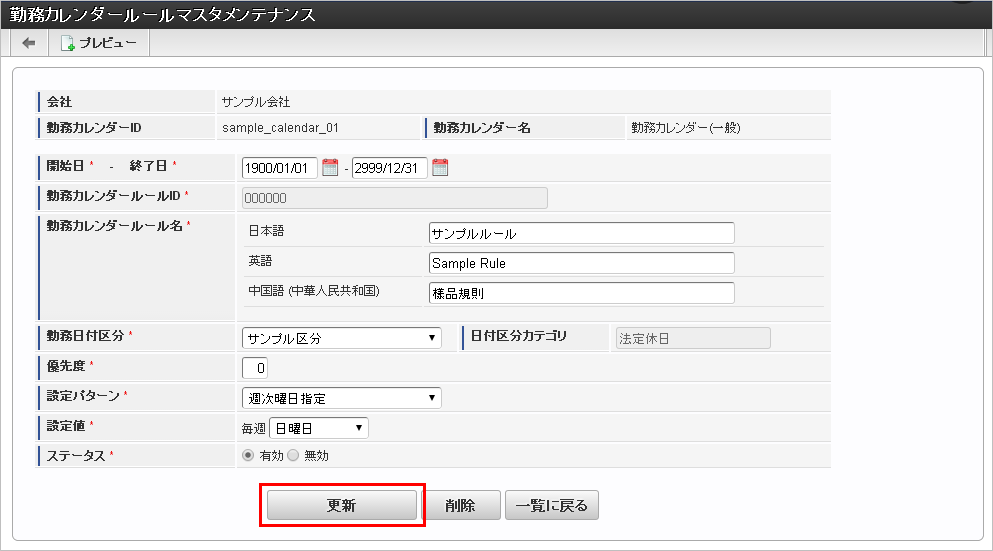
Task: Click the 削除 delete button
Action: [460, 505]
